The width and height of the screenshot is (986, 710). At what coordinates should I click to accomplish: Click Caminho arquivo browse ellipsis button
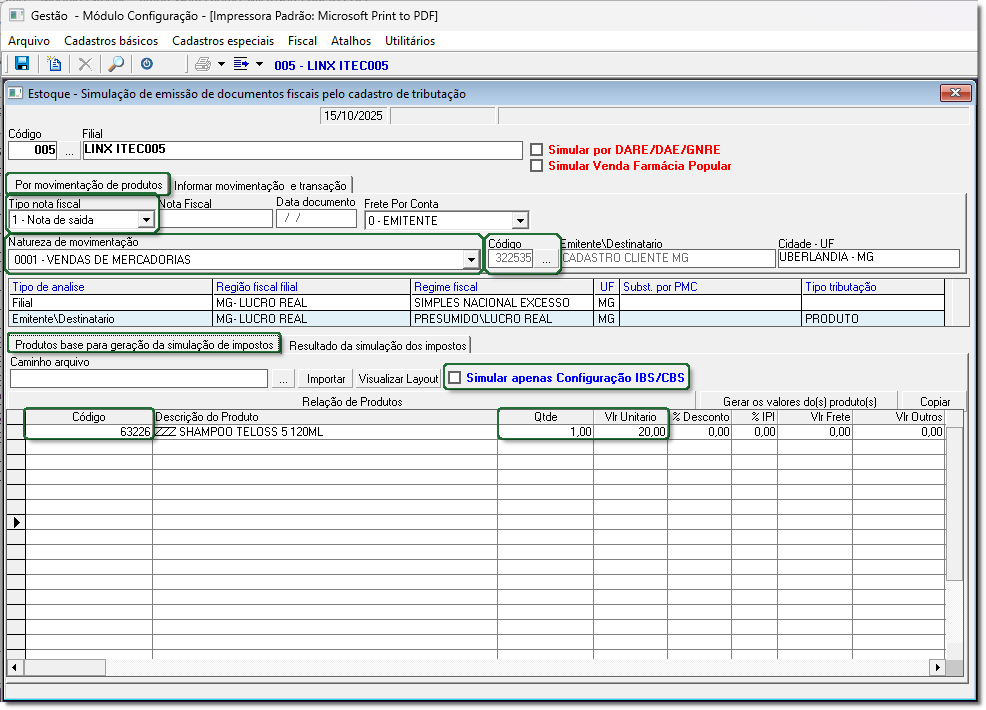(x=284, y=379)
